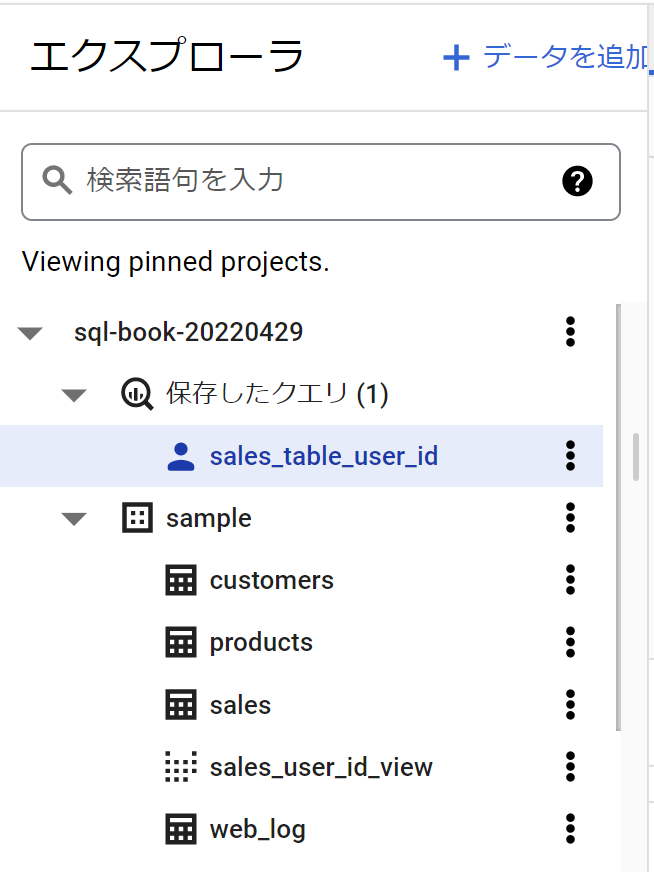Focus the 検索語句を入力 search field
Viewport: 654px width, 872px height.
click(x=321, y=182)
